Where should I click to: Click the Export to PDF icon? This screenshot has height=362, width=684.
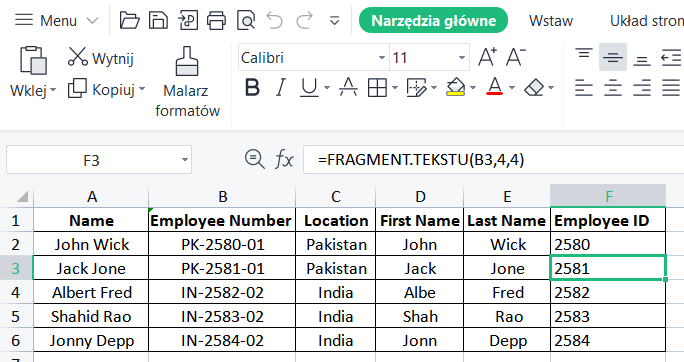(x=188, y=20)
